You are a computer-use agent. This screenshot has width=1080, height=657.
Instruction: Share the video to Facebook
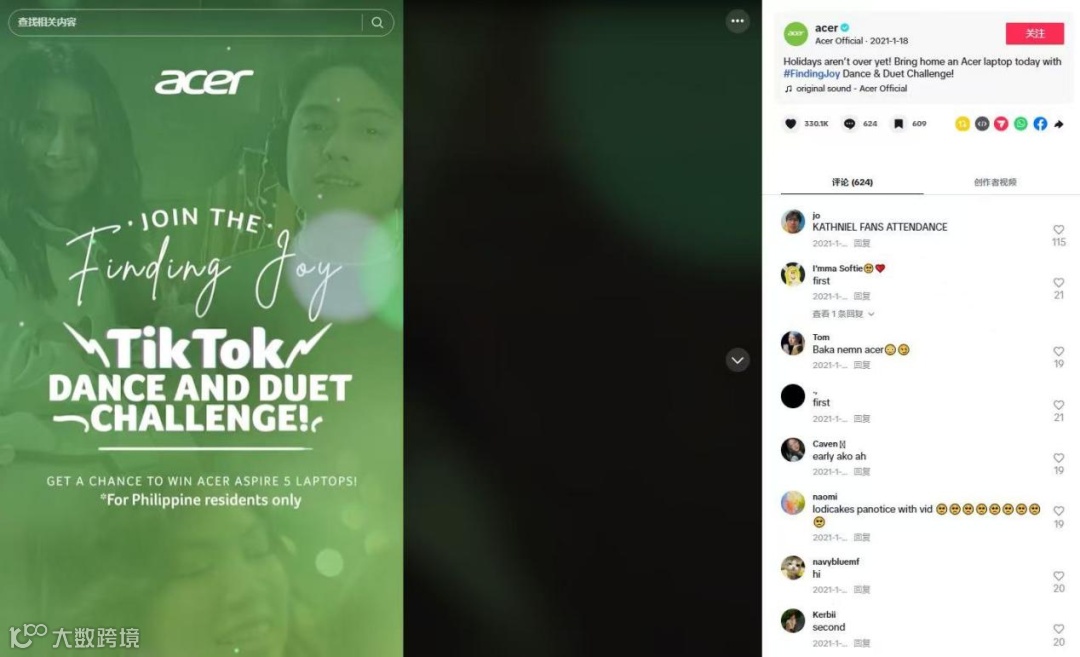1040,123
